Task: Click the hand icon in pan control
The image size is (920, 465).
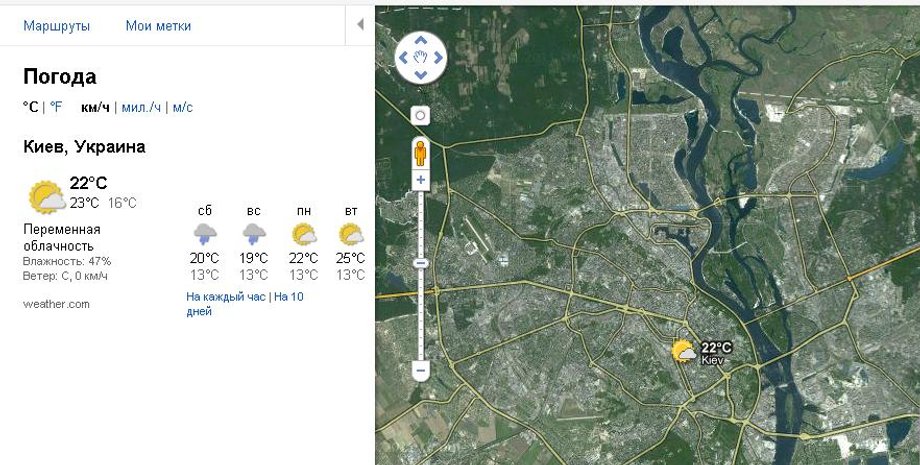Action: (x=421, y=58)
